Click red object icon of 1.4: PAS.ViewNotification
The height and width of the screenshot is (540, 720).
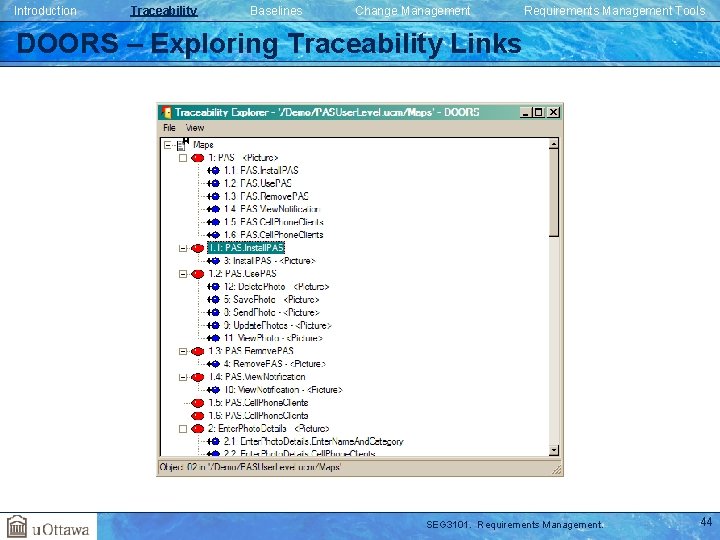coord(197,377)
